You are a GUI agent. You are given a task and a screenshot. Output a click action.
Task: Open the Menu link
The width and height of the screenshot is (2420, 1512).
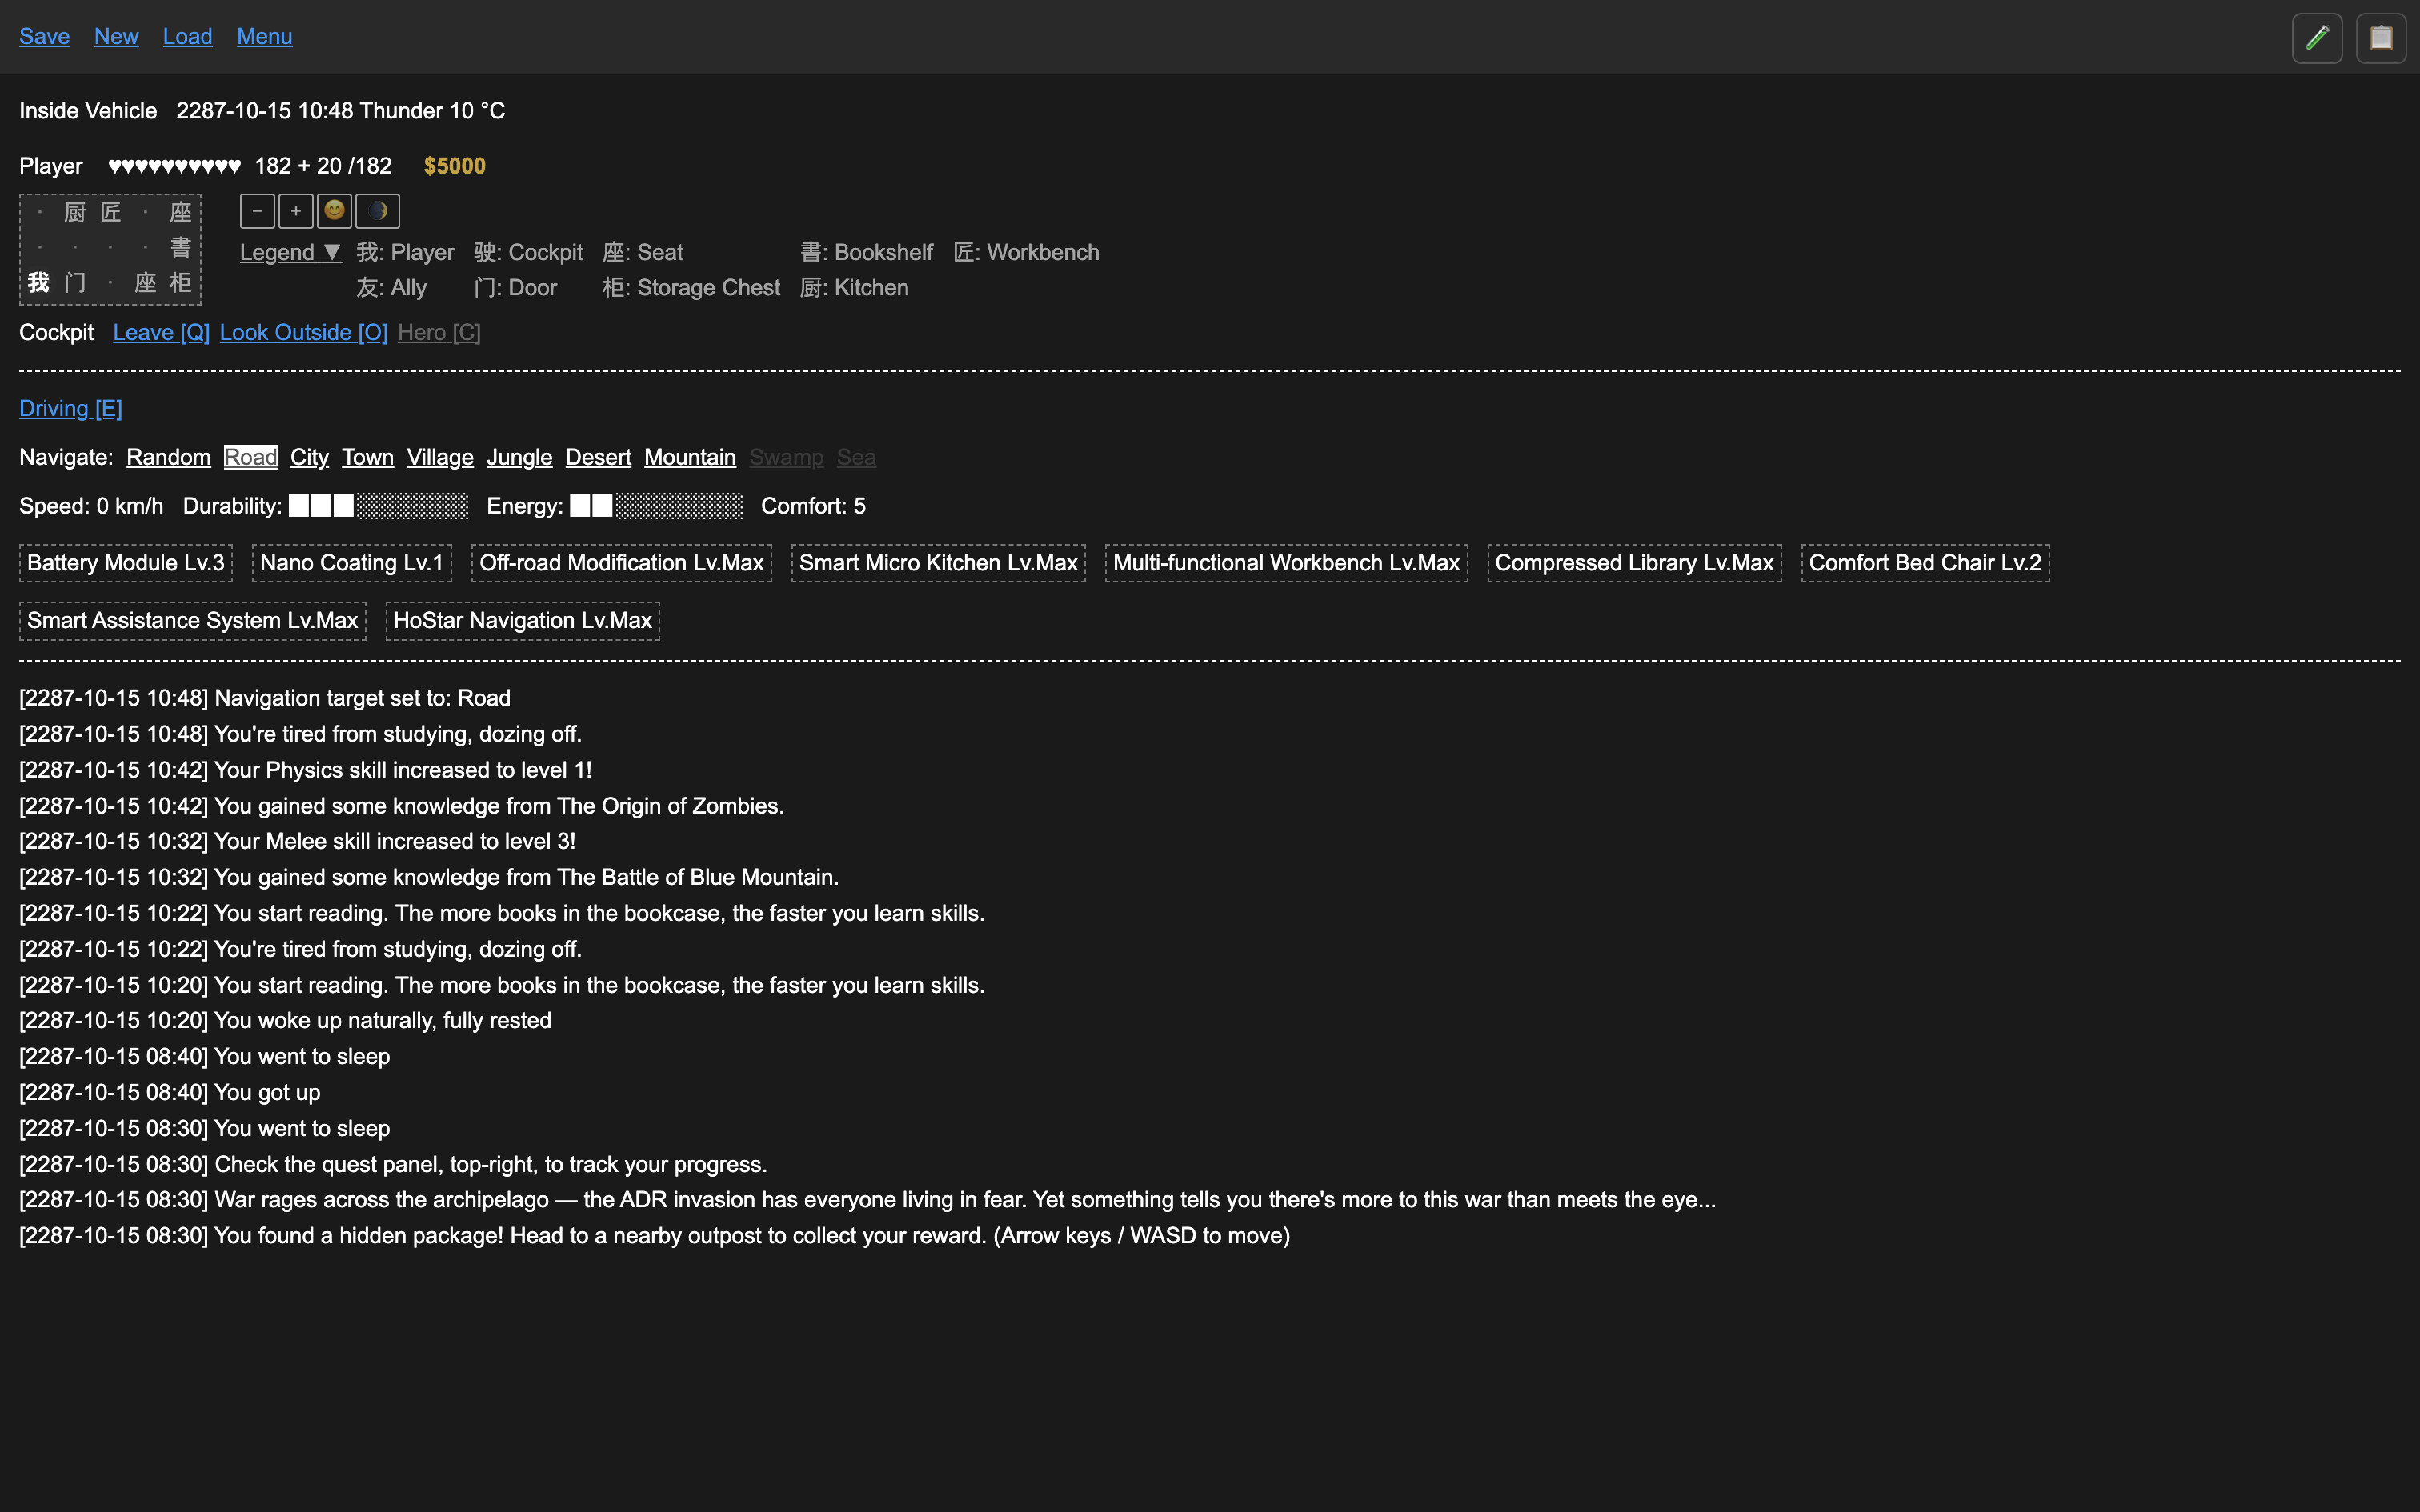pos(264,36)
